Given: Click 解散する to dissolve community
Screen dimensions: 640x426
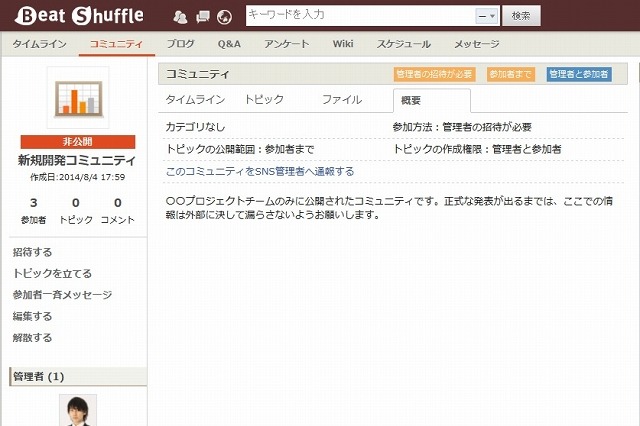Looking at the screenshot, I should click(32, 338).
